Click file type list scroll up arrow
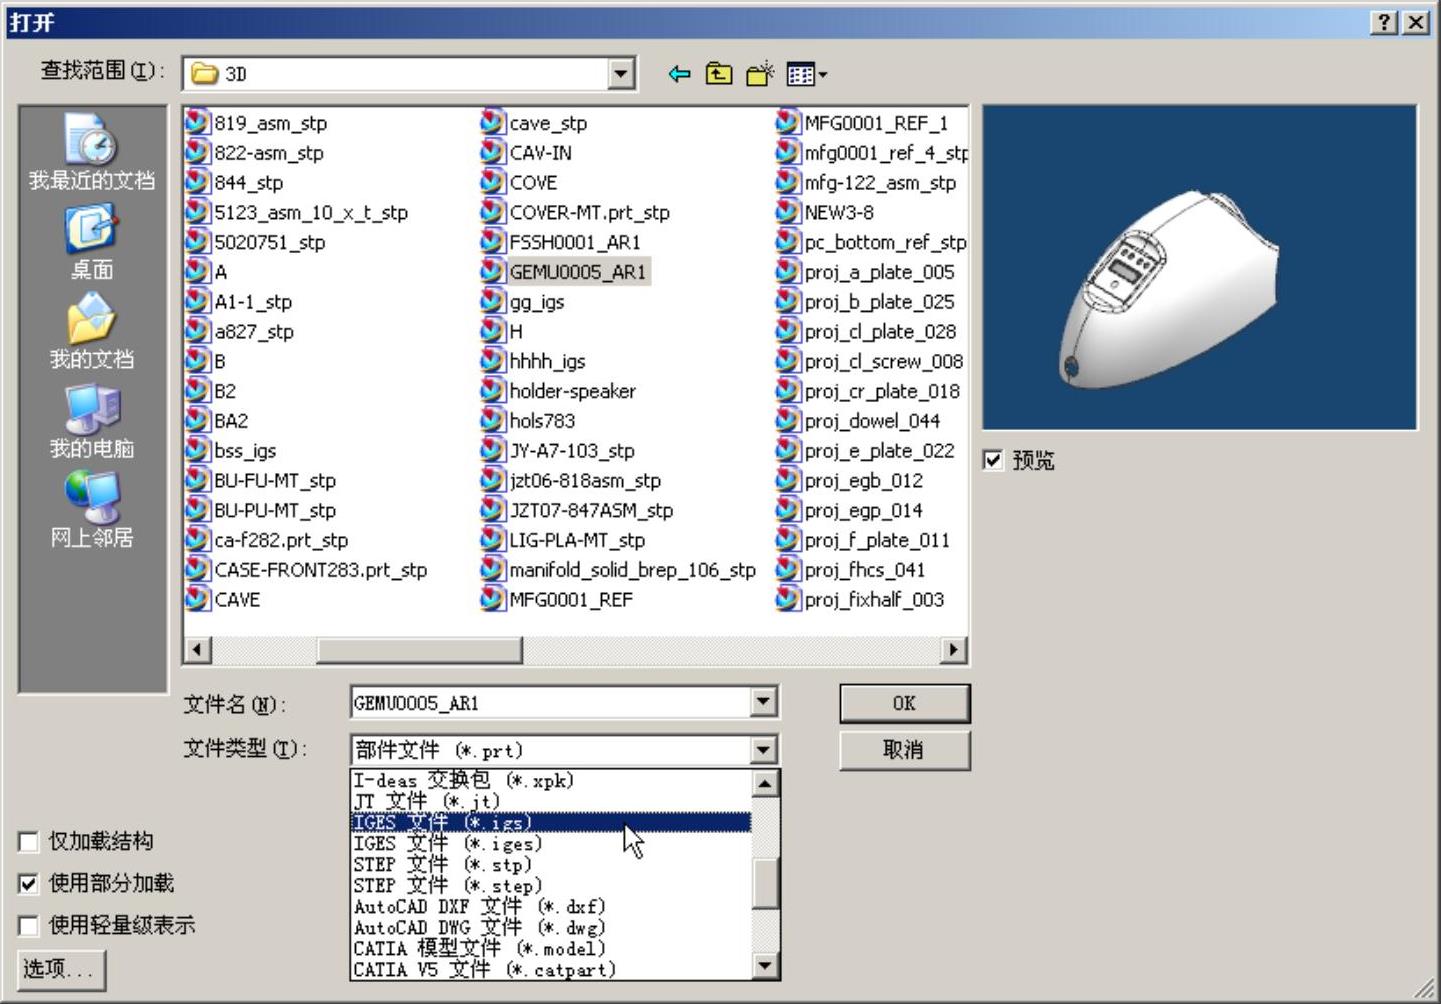Viewport: 1441px width, 1004px height. (765, 783)
